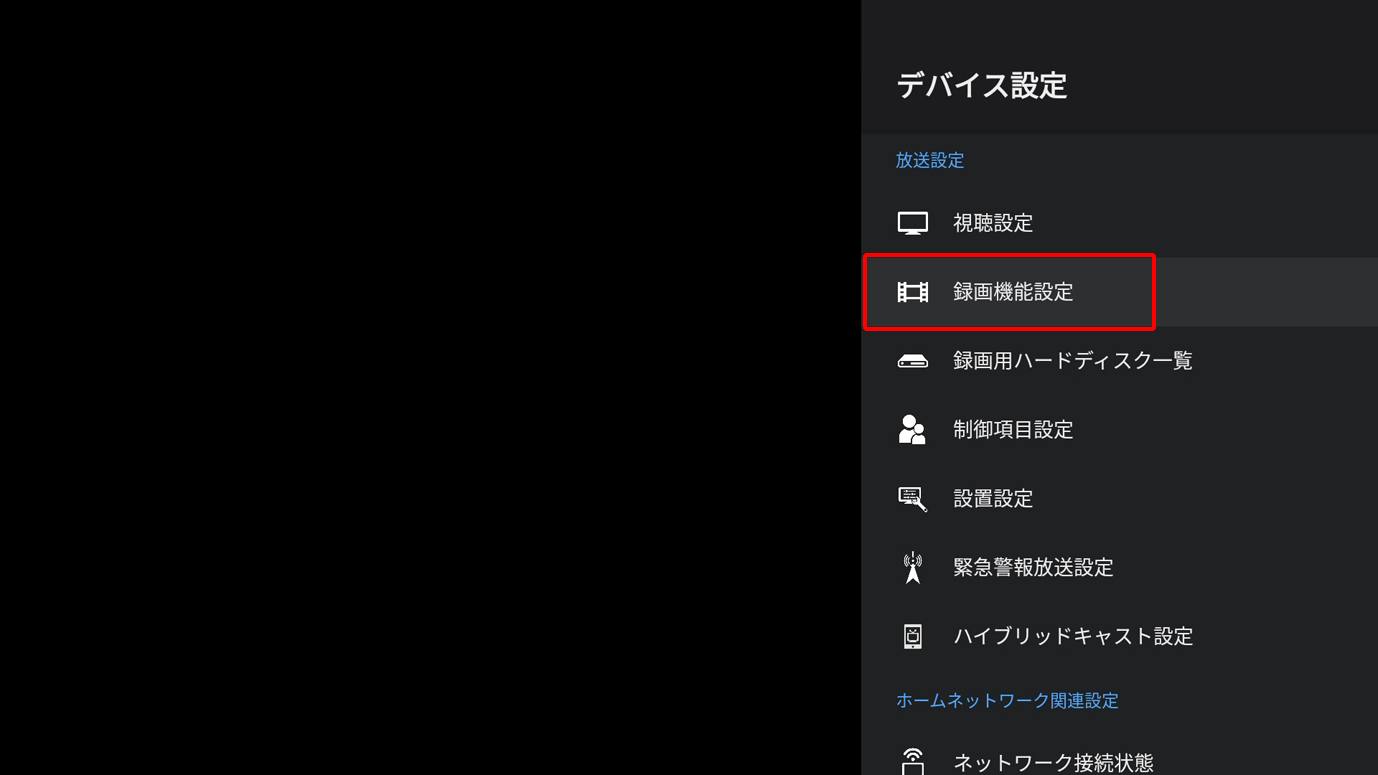Open 視聴設定 menu item

click(x=1120, y=223)
